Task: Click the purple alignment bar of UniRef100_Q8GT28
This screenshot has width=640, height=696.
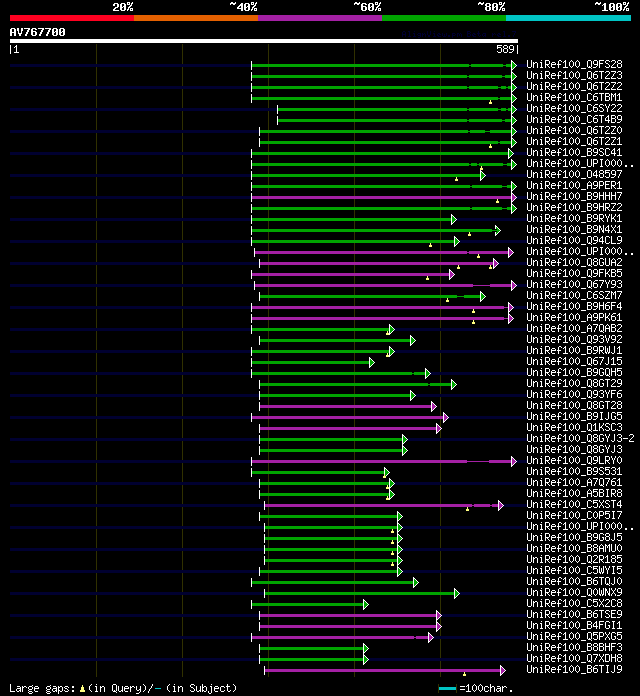Action: click(346, 407)
